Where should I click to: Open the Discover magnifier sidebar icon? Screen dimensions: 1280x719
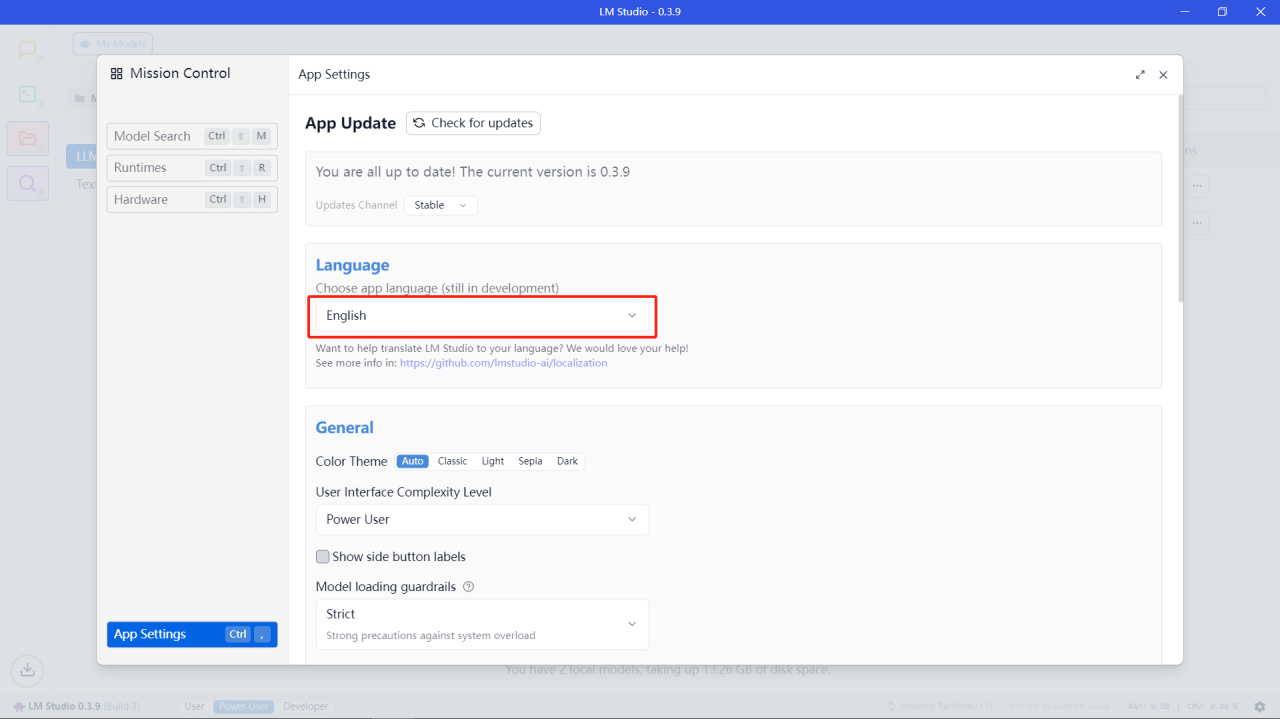pos(28,183)
